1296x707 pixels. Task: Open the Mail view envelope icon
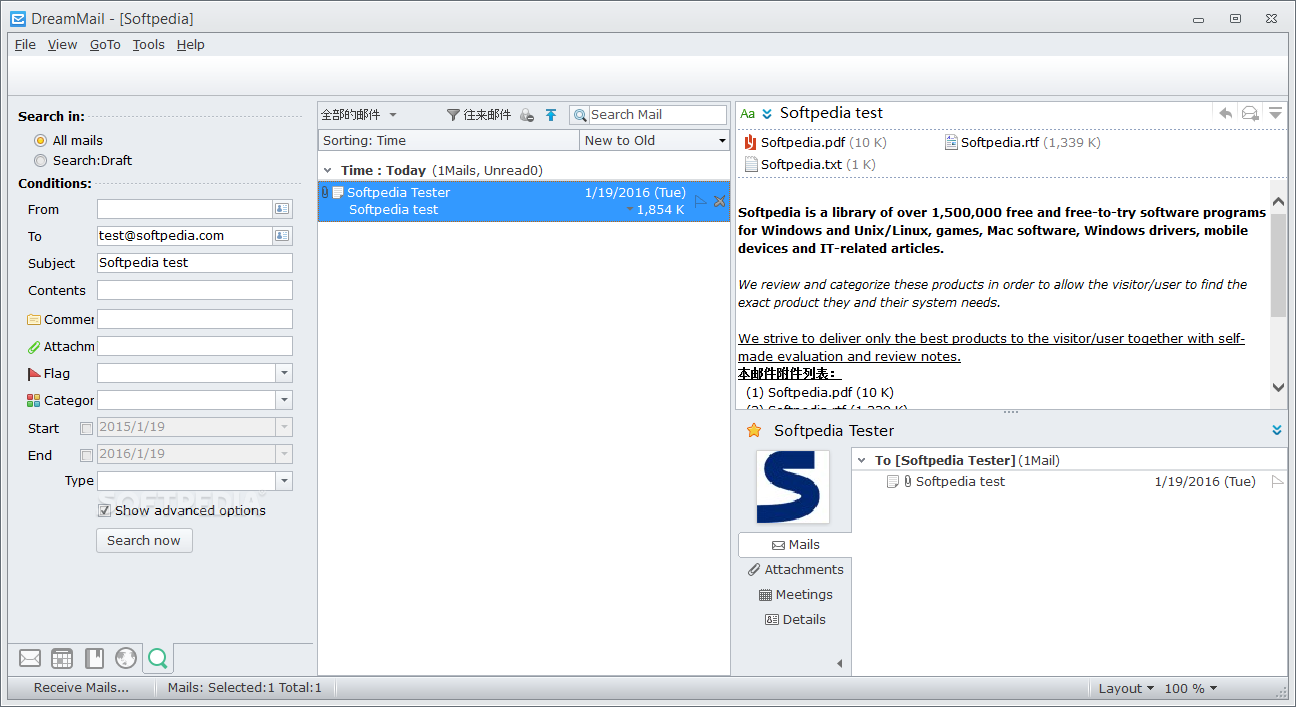[x=30, y=658]
